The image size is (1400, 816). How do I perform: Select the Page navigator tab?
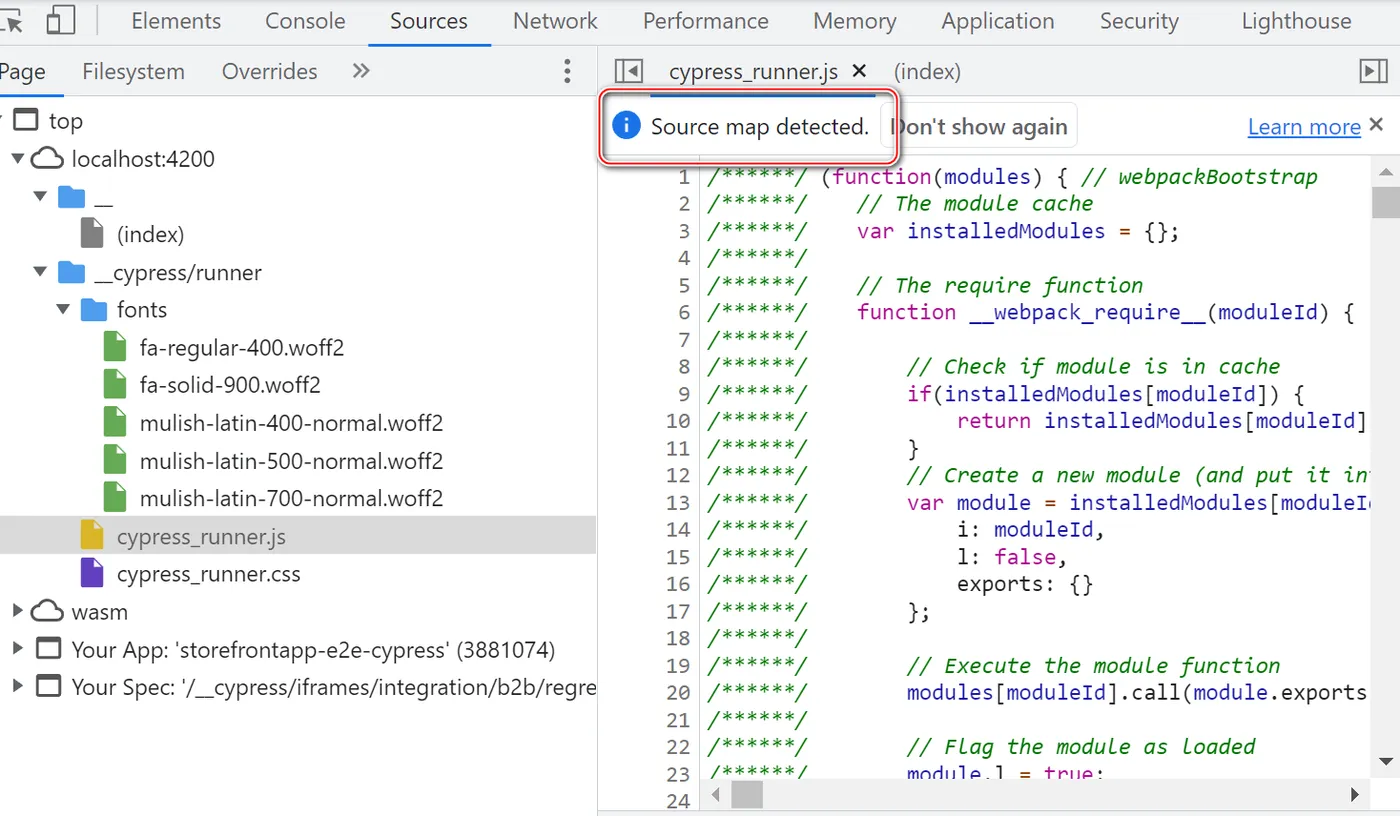[x=22, y=71]
